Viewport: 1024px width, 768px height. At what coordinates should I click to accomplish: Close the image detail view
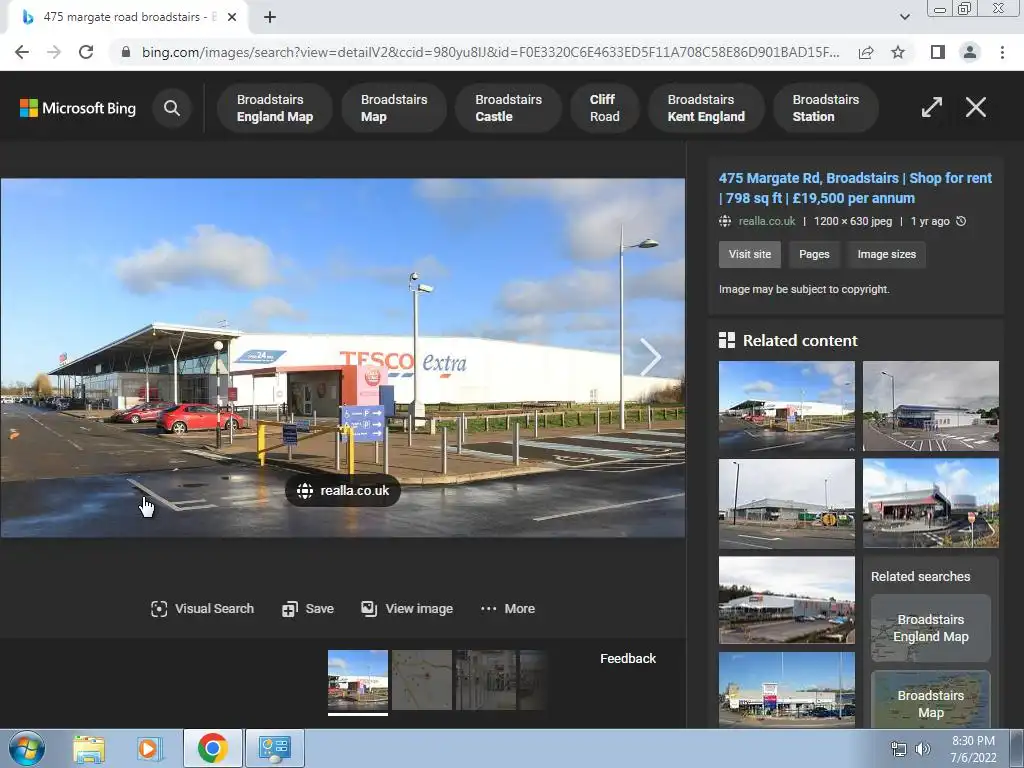click(976, 107)
